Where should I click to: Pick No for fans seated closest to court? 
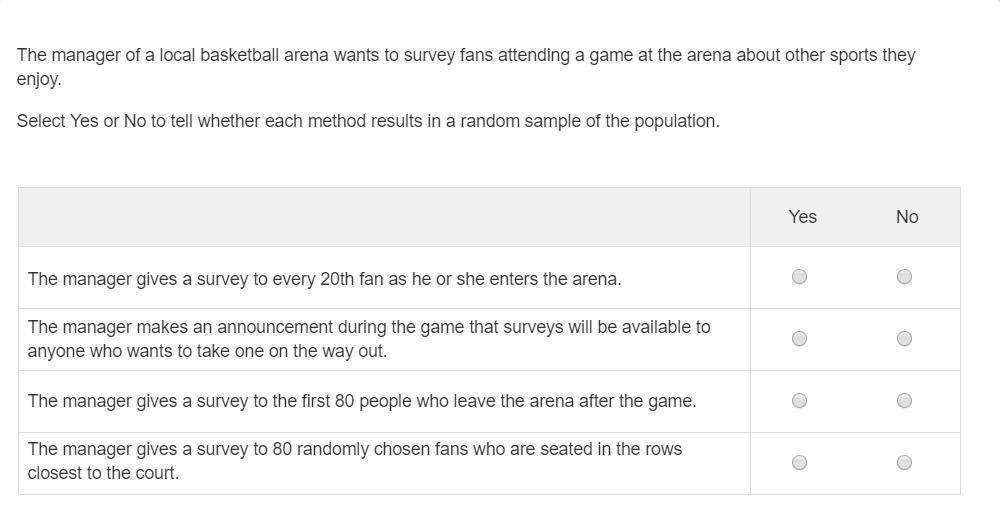904,462
